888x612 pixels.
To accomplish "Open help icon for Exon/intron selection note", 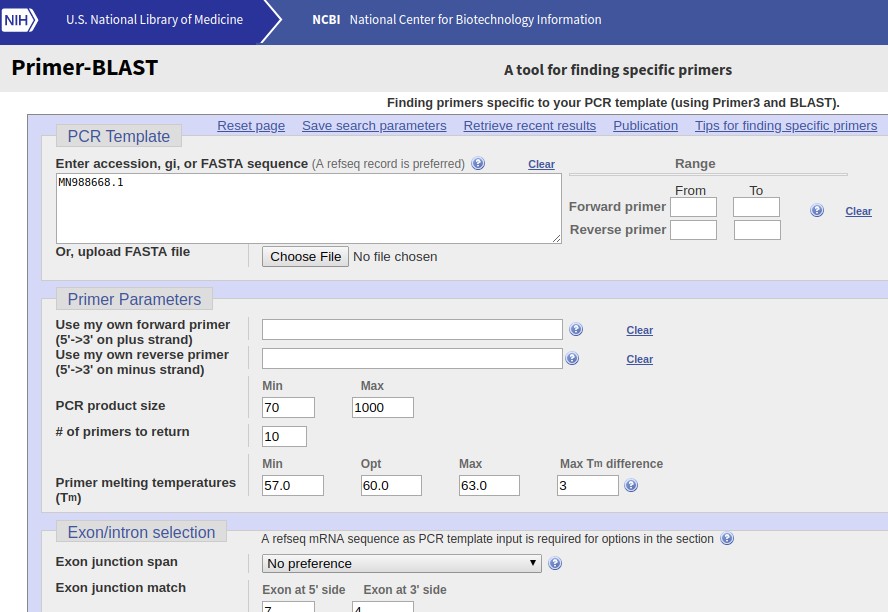I will 727,538.
